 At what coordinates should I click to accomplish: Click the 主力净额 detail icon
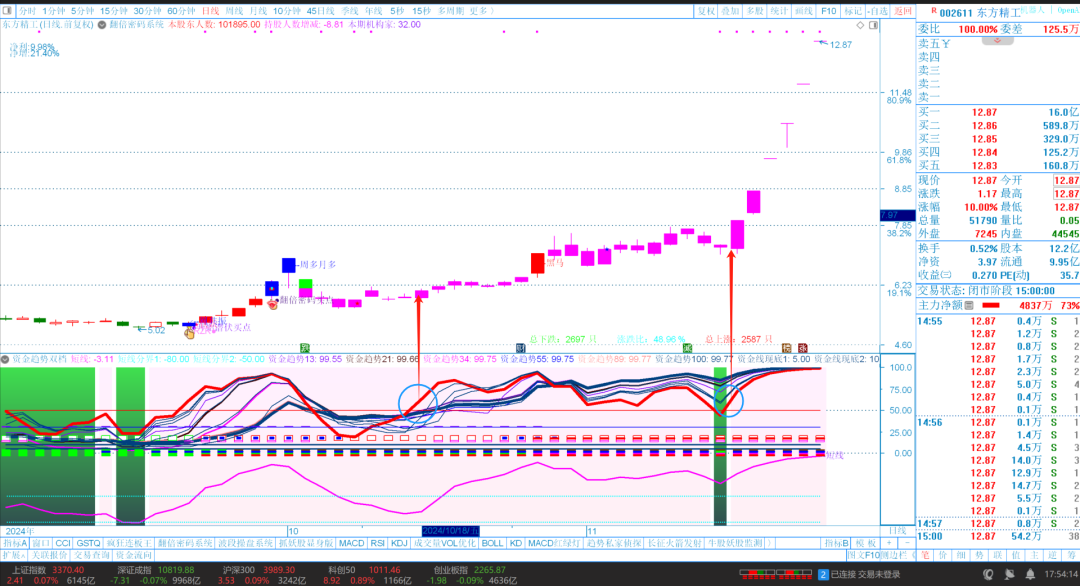pos(969,305)
